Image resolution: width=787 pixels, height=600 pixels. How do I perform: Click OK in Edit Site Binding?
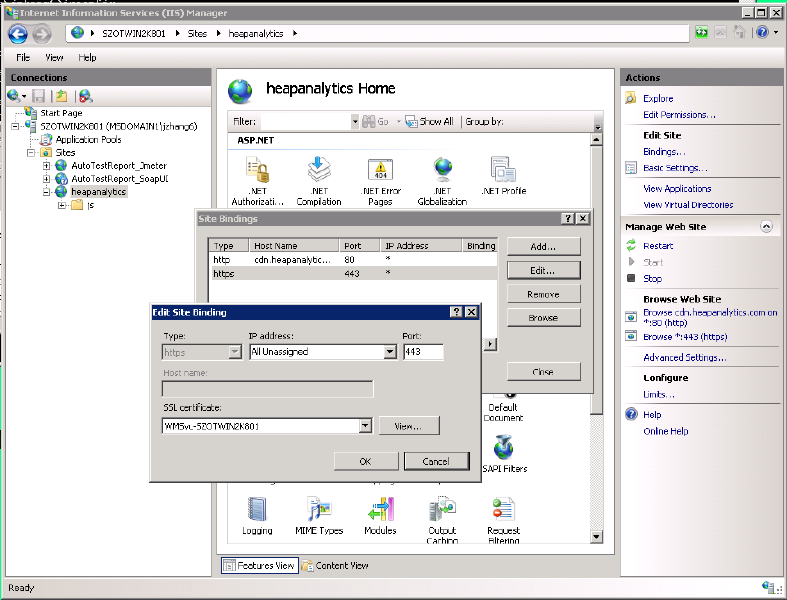(x=365, y=461)
